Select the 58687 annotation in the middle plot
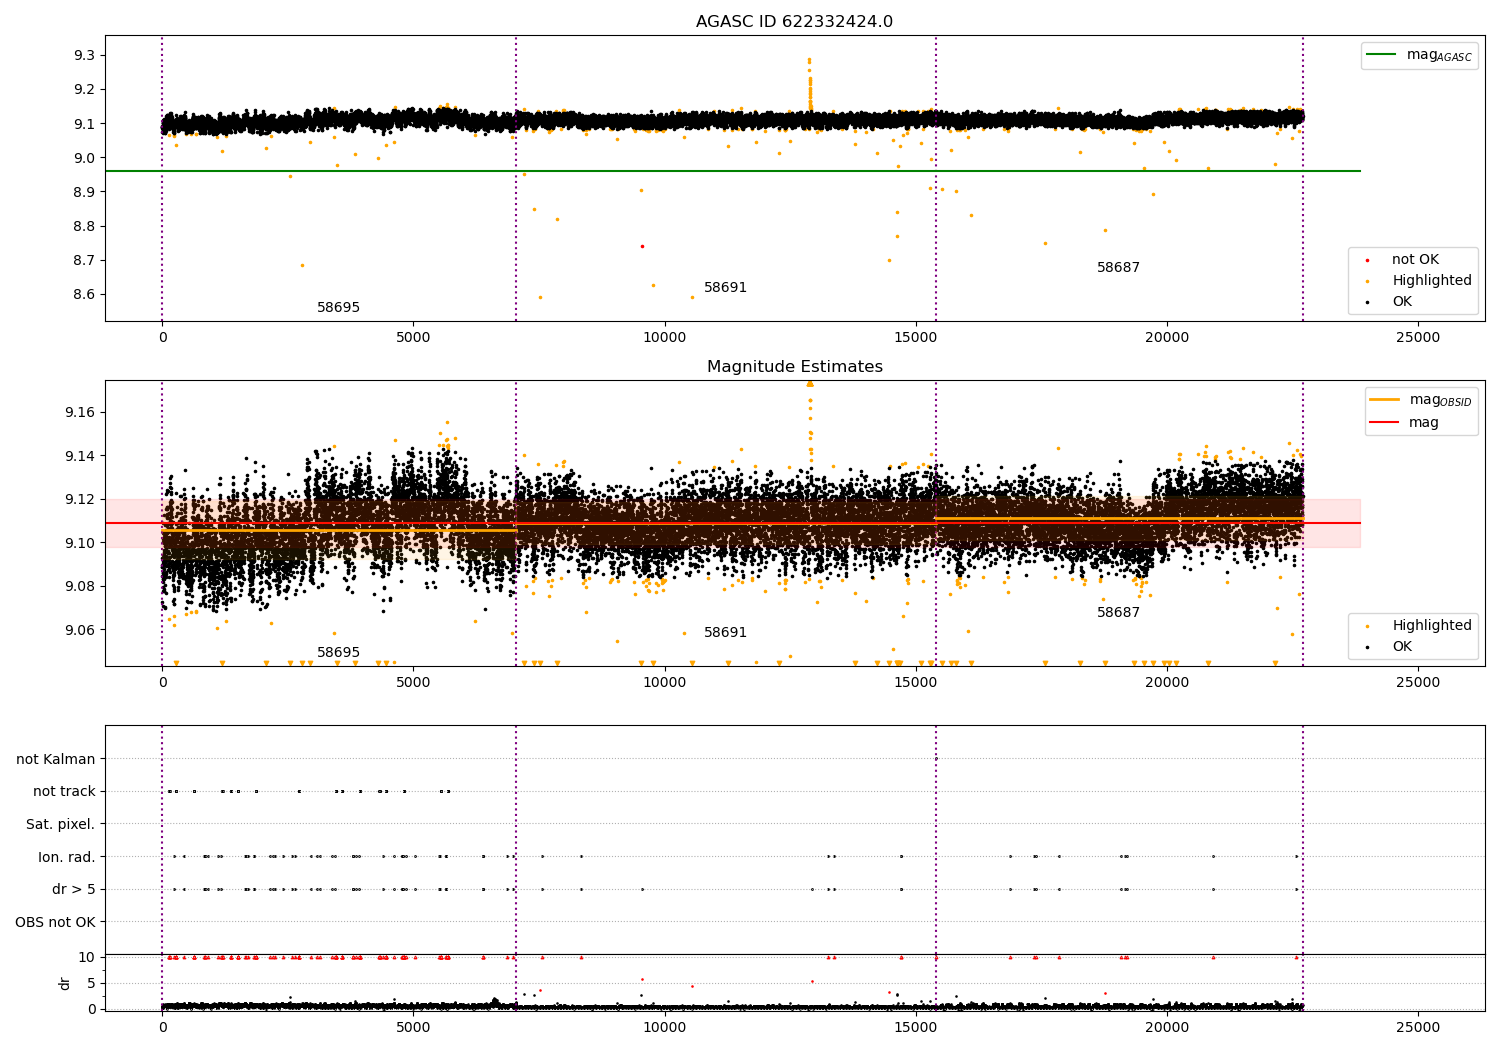Screen dimensions: 1500x1050 pyautogui.click(x=1118, y=613)
